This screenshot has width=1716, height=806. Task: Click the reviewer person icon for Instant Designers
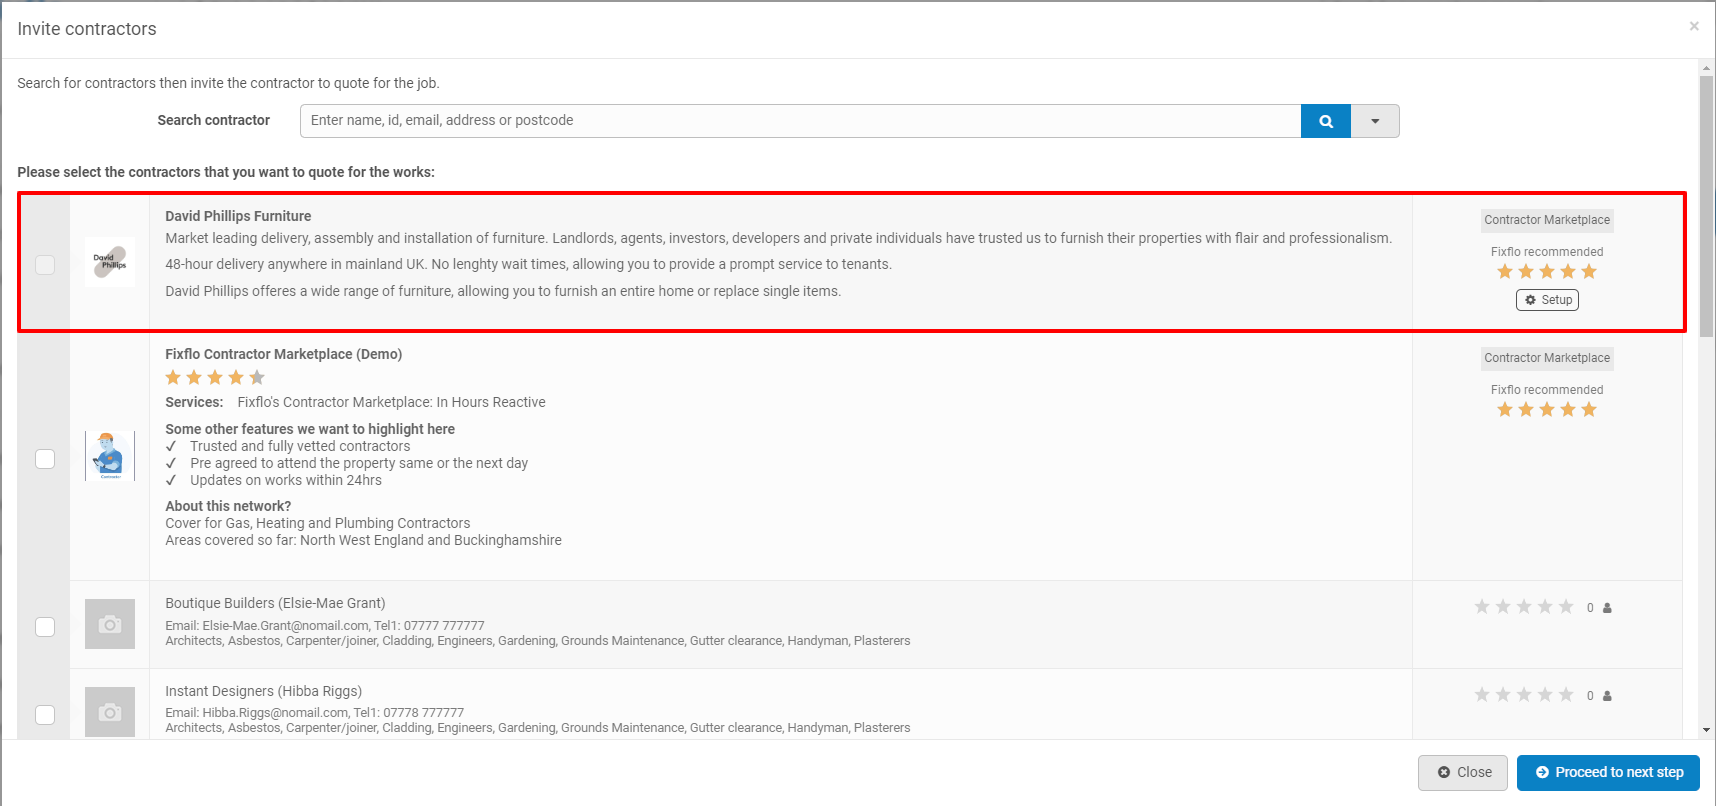coord(1607,696)
